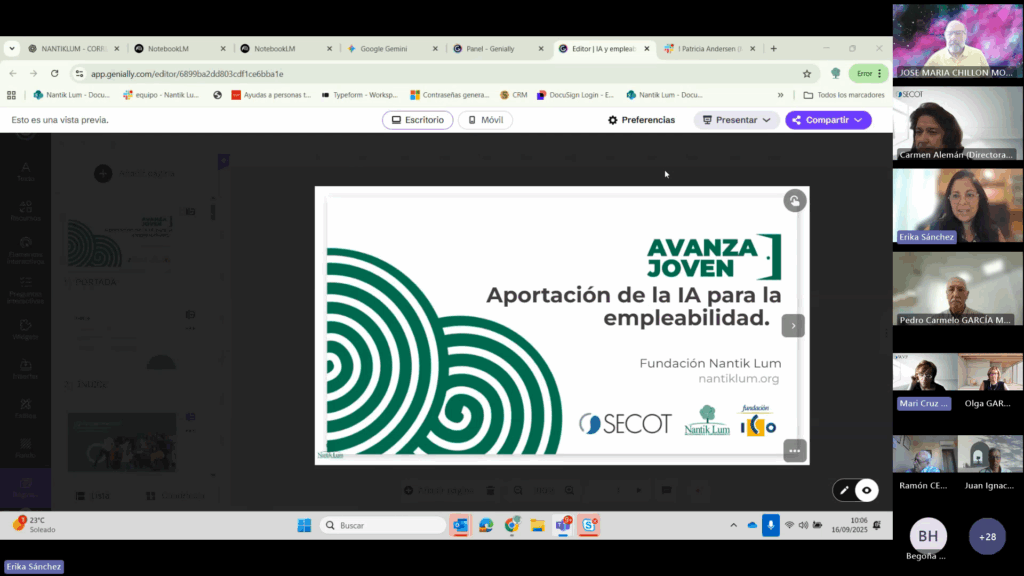Bookmark this page with star icon
The image size is (1024, 576).
tap(807, 73)
